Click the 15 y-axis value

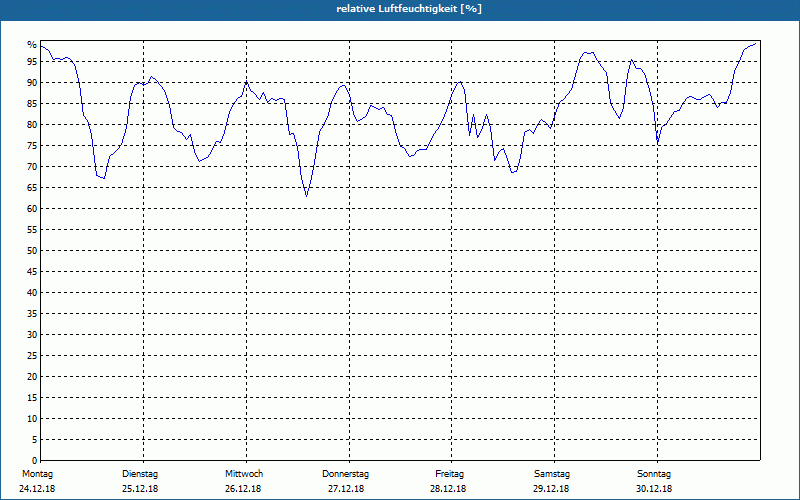click(x=32, y=398)
